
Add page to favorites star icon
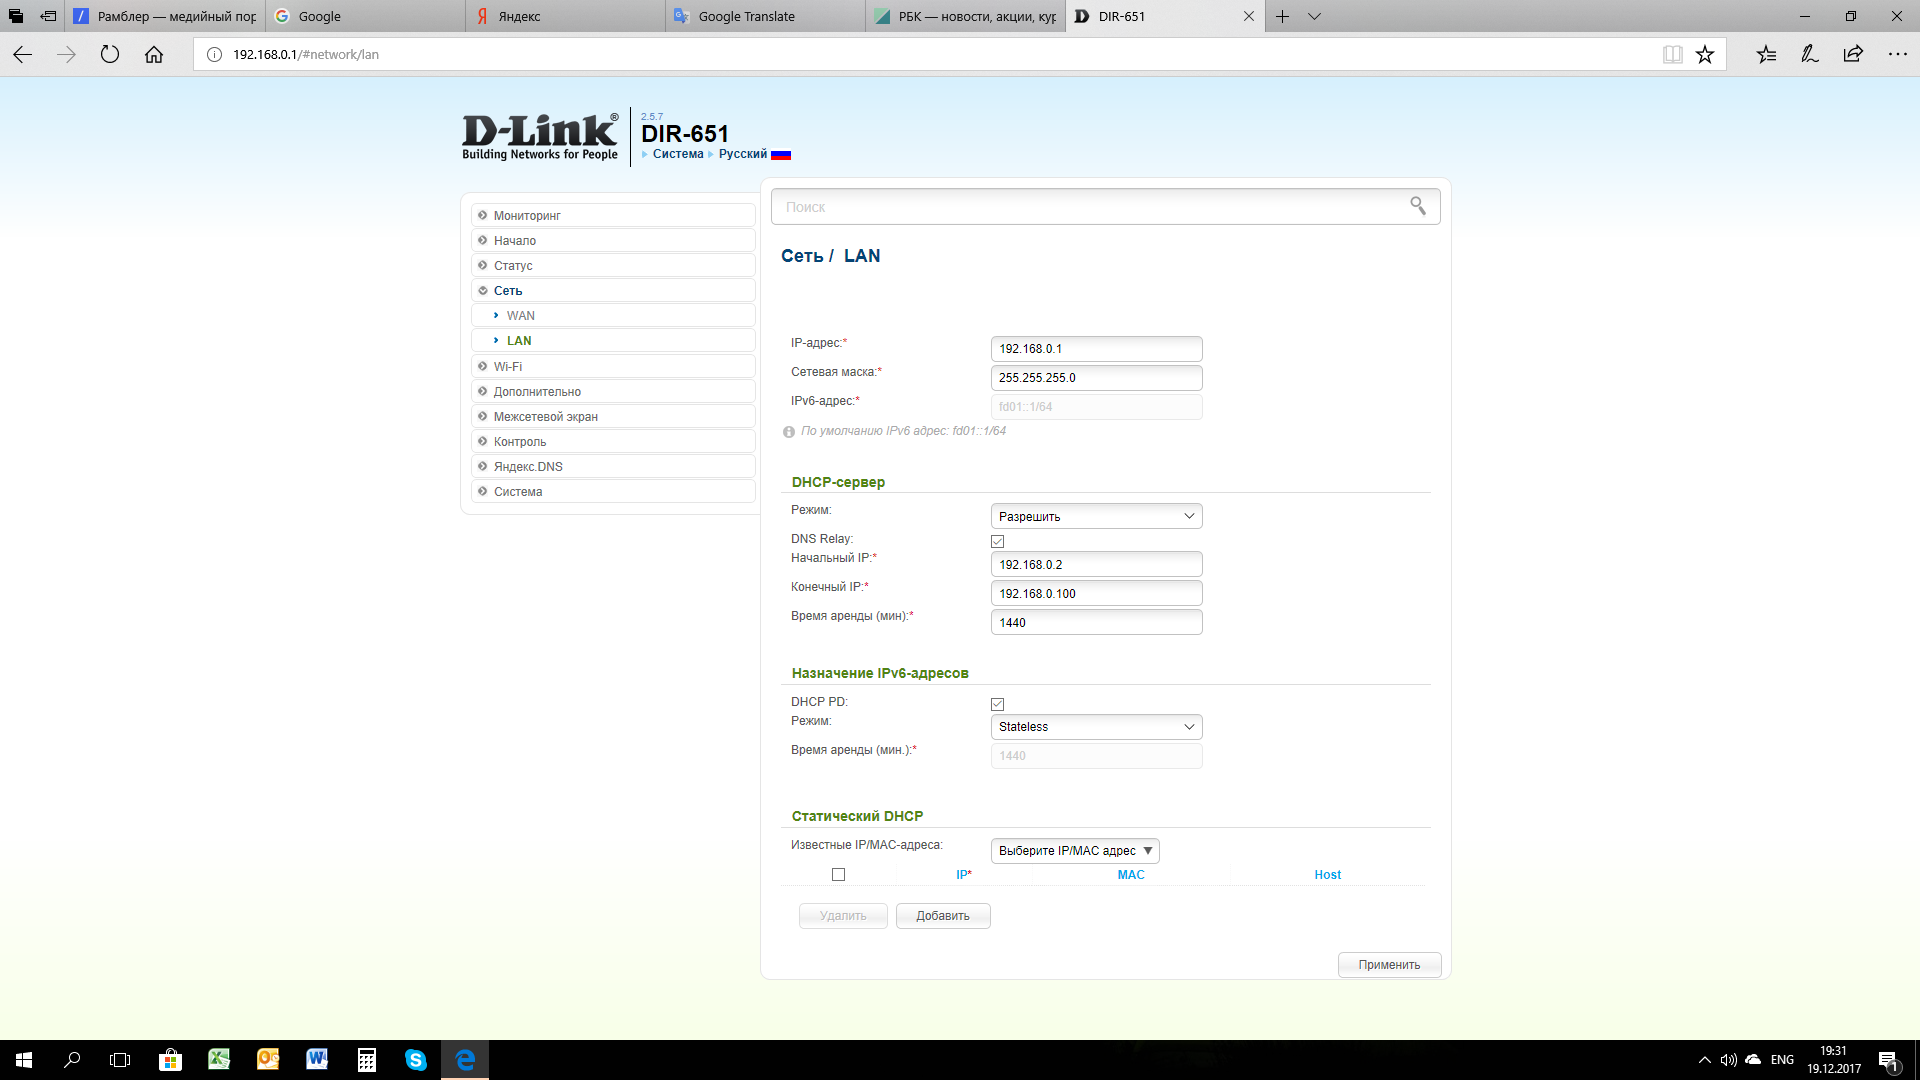coord(1705,54)
